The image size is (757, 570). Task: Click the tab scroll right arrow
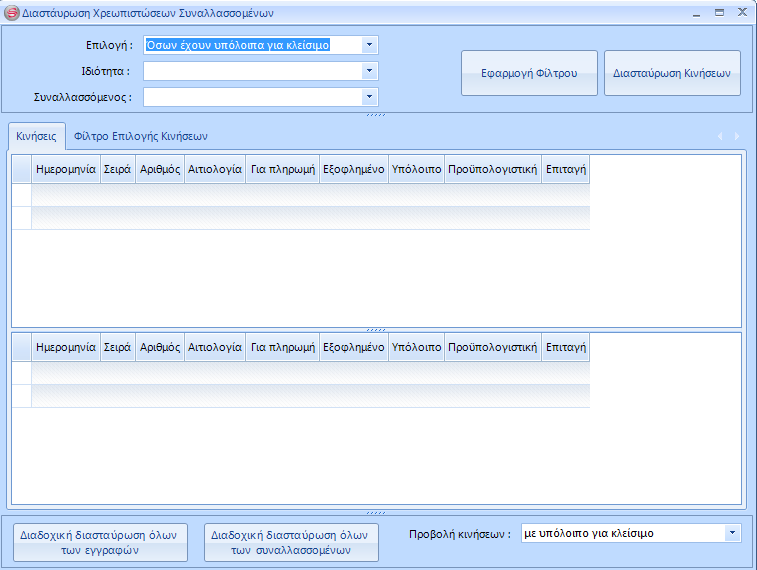737,136
